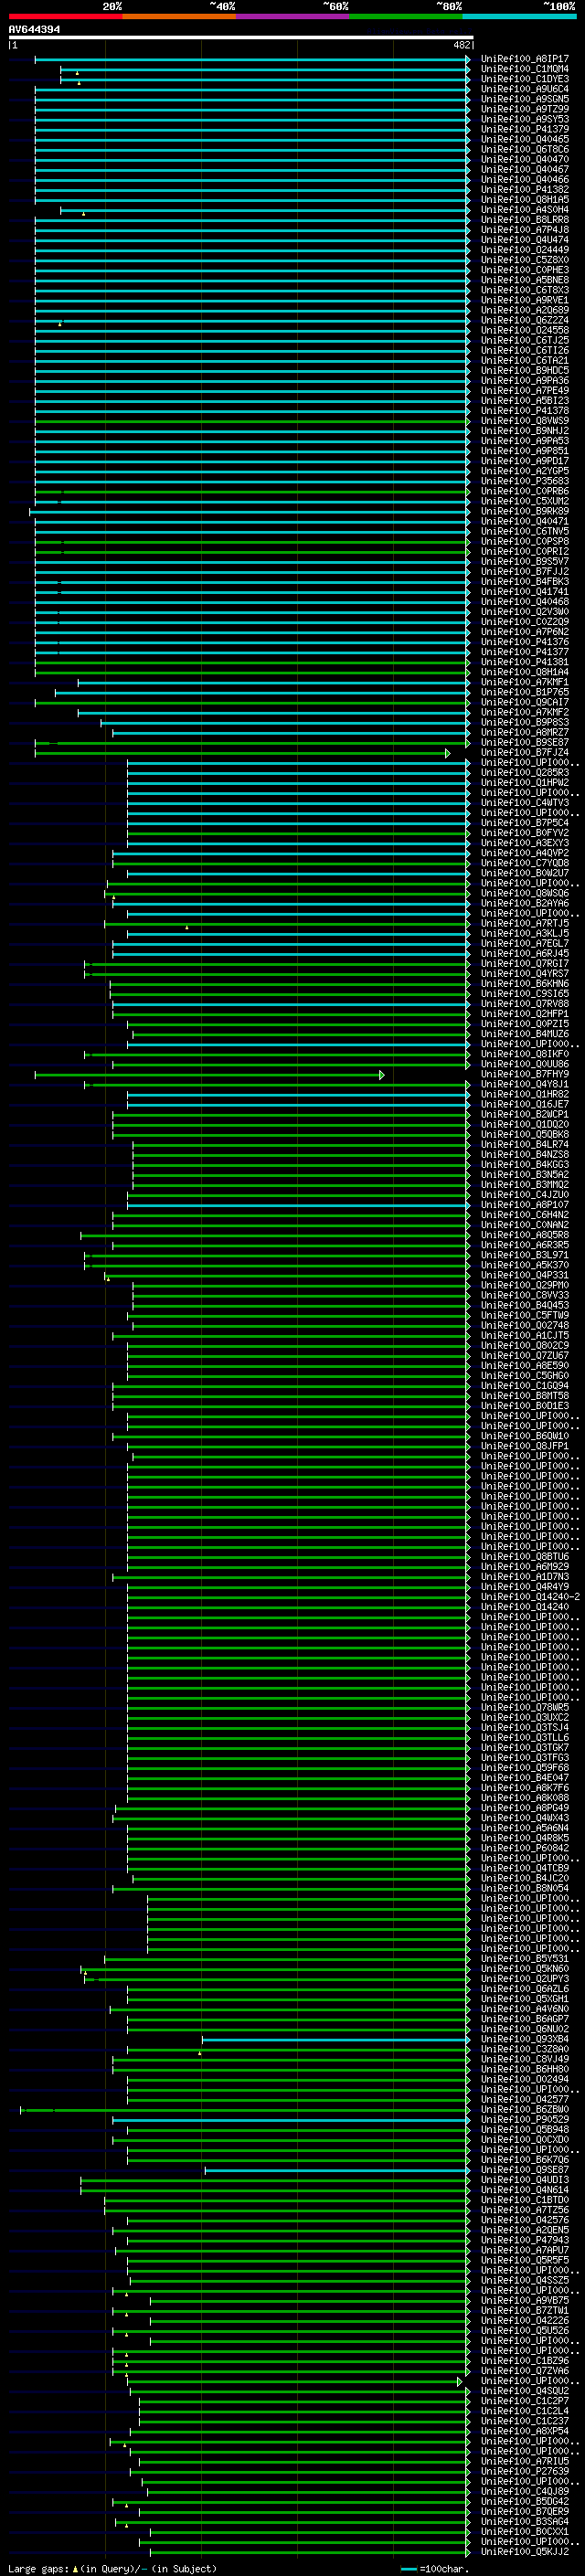The height and width of the screenshot is (2576, 585).
Task: Click hit UniRef100_Q6T8C6
Action: click(x=524, y=149)
